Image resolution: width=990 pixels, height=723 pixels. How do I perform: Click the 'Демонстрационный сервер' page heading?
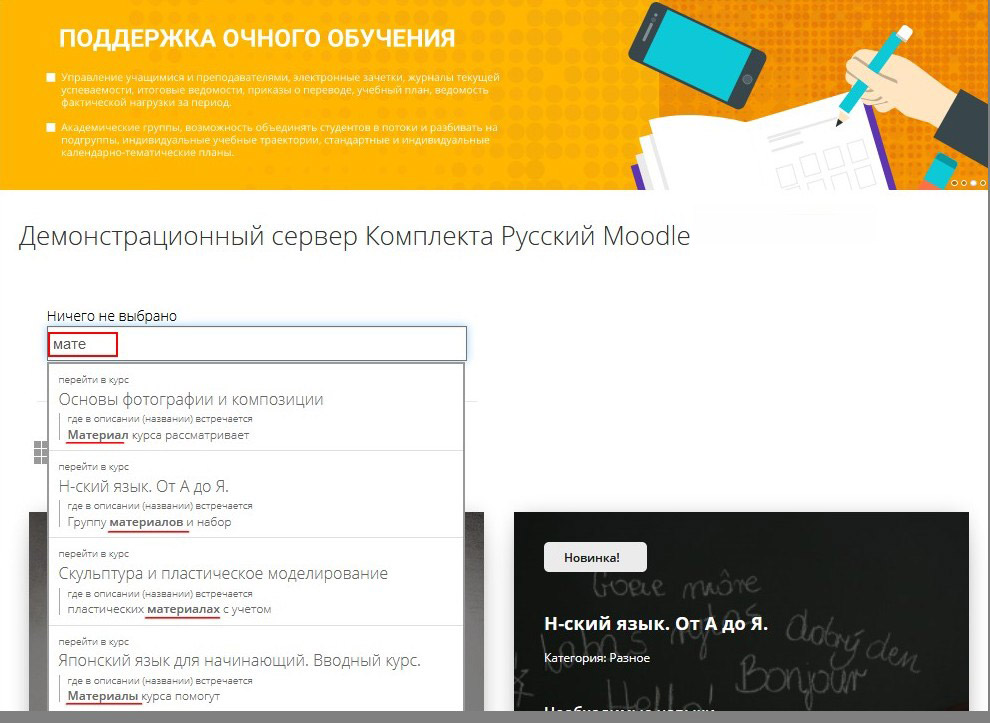tap(354, 237)
